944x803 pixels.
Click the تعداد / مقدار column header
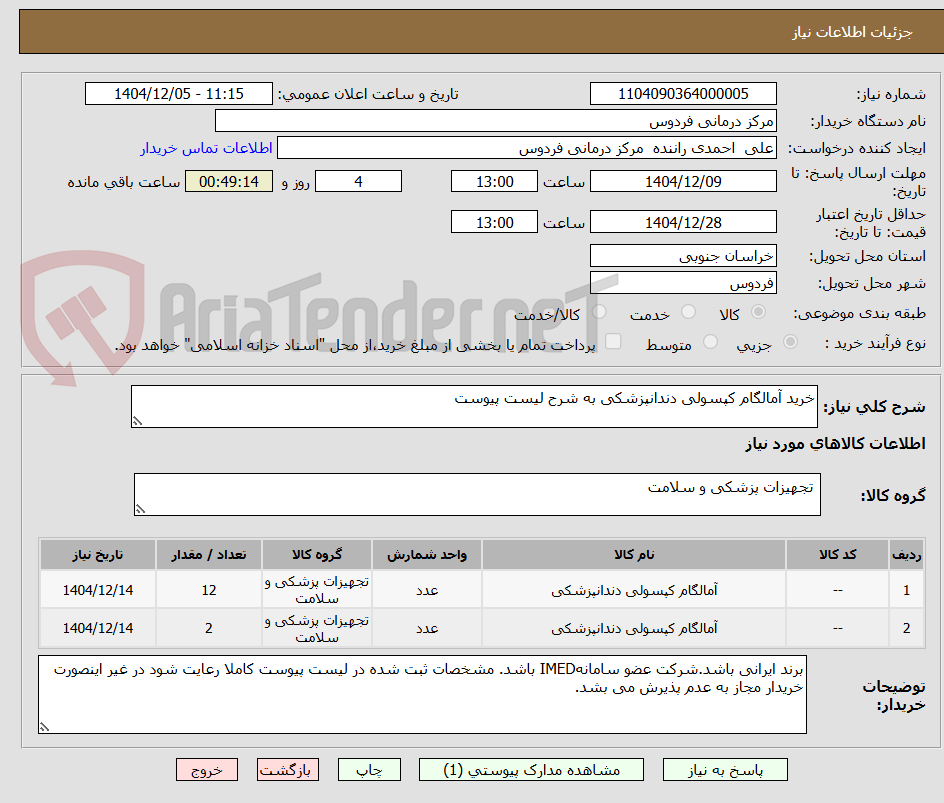pyautogui.click(x=209, y=554)
